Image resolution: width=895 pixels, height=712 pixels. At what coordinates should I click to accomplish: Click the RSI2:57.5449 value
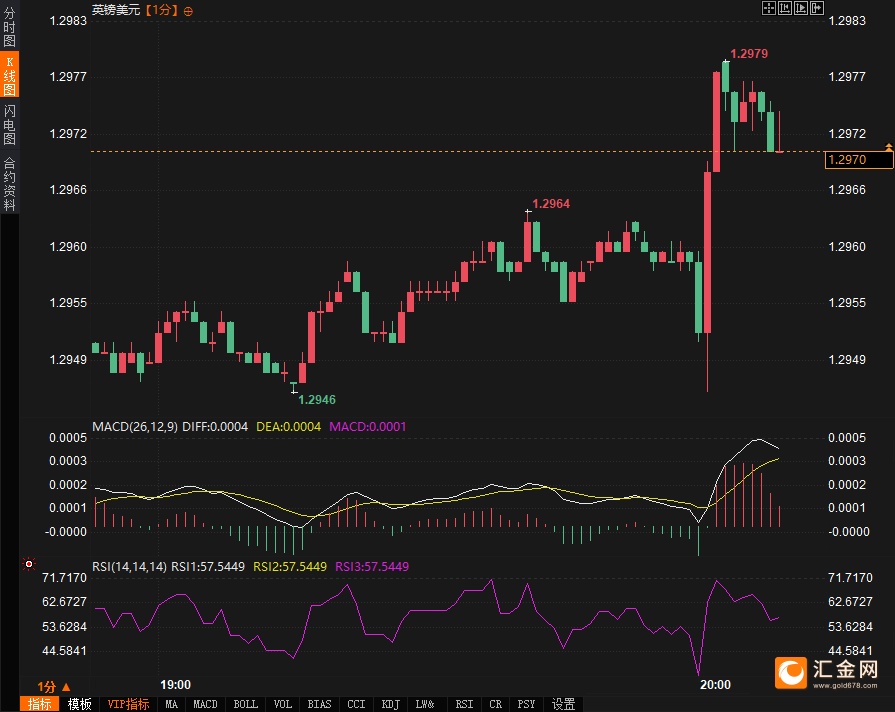(290, 566)
